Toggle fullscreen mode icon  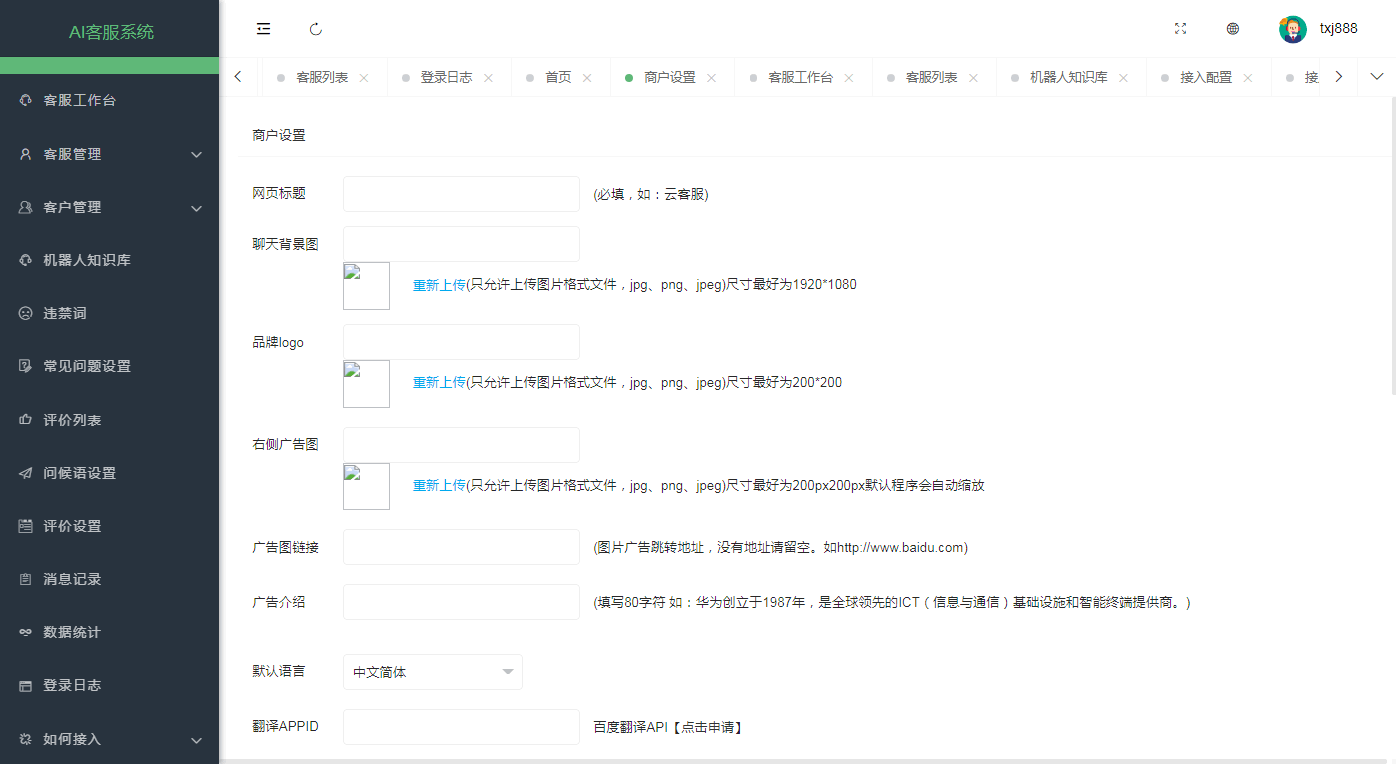[x=1180, y=29]
